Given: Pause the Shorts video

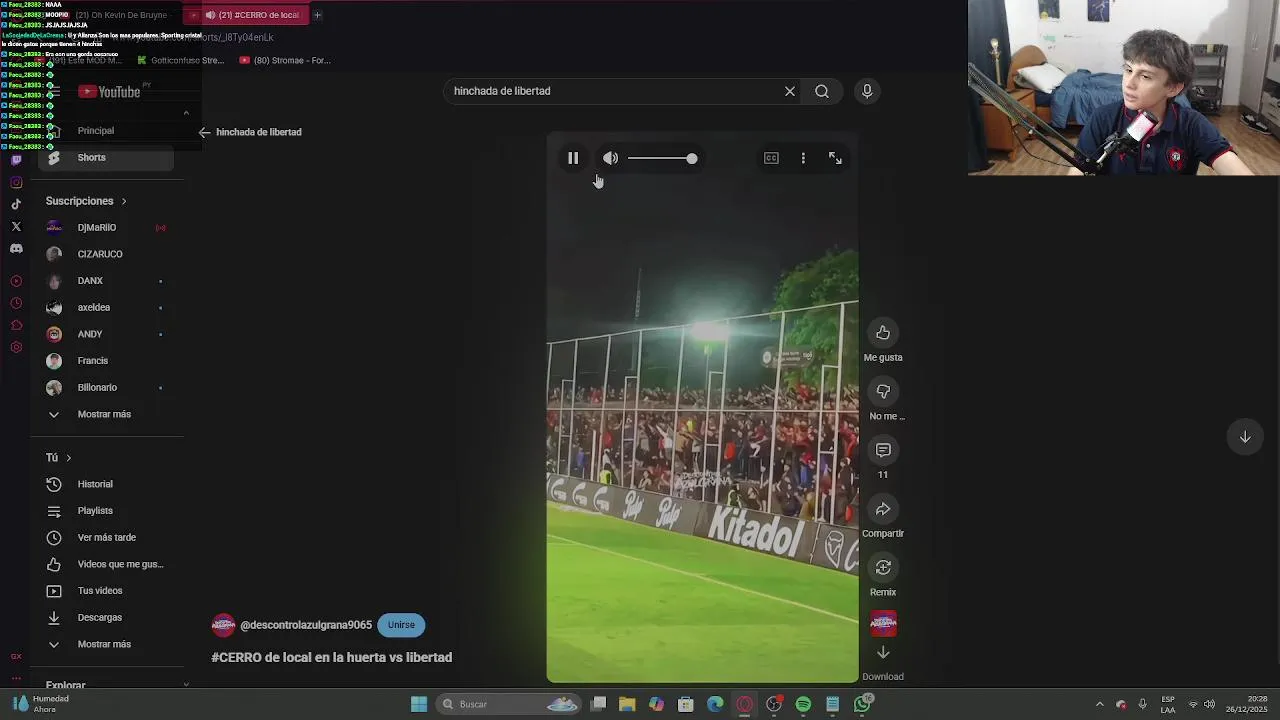Looking at the screenshot, I should pos(573,158).
